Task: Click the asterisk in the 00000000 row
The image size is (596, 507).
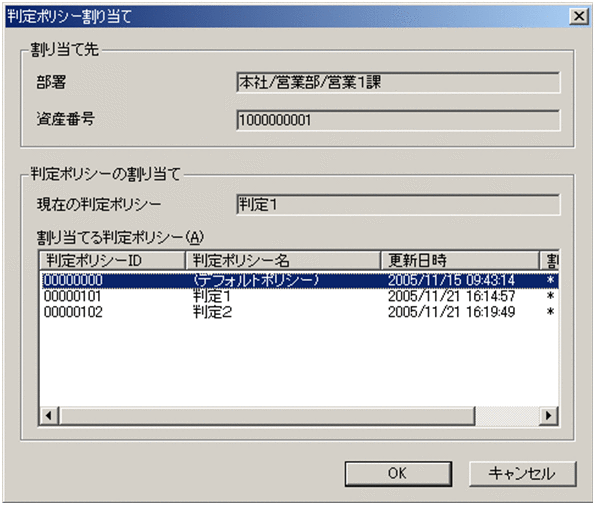Action: tap(550, 280)
